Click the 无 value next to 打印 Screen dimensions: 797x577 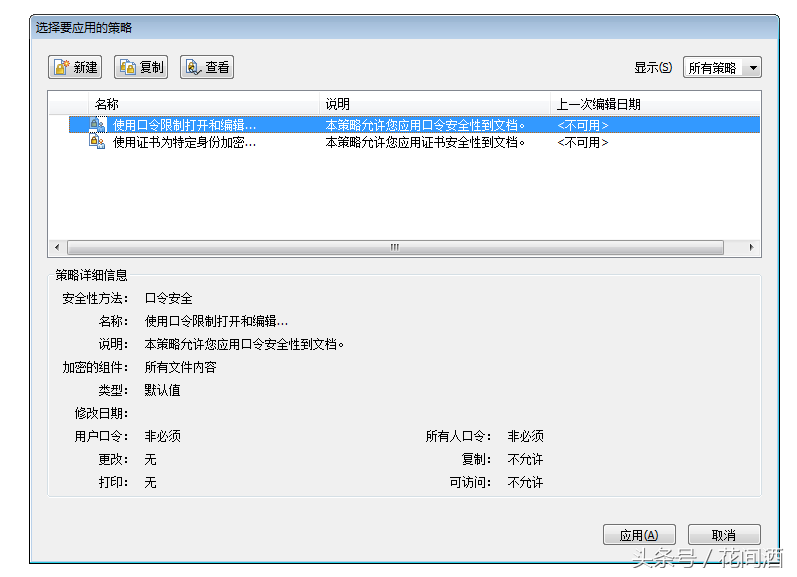[150, 482]
